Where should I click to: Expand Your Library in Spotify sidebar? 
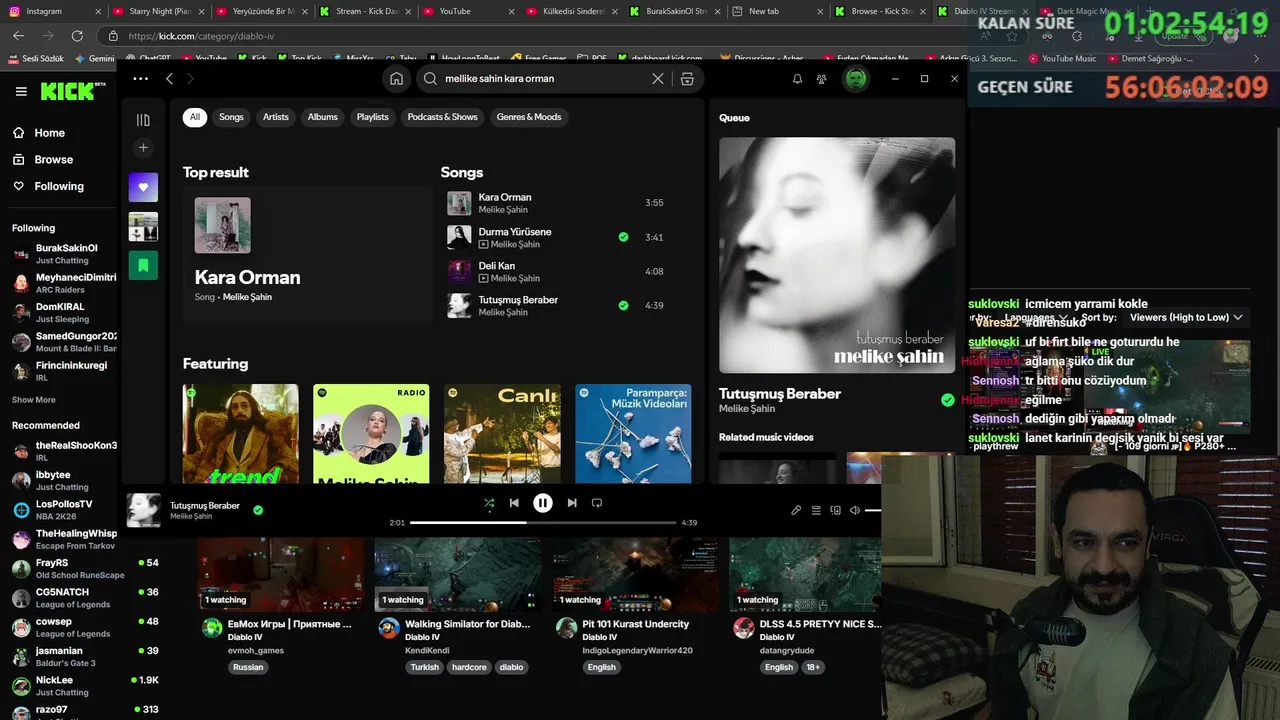(x=143, y=120)
